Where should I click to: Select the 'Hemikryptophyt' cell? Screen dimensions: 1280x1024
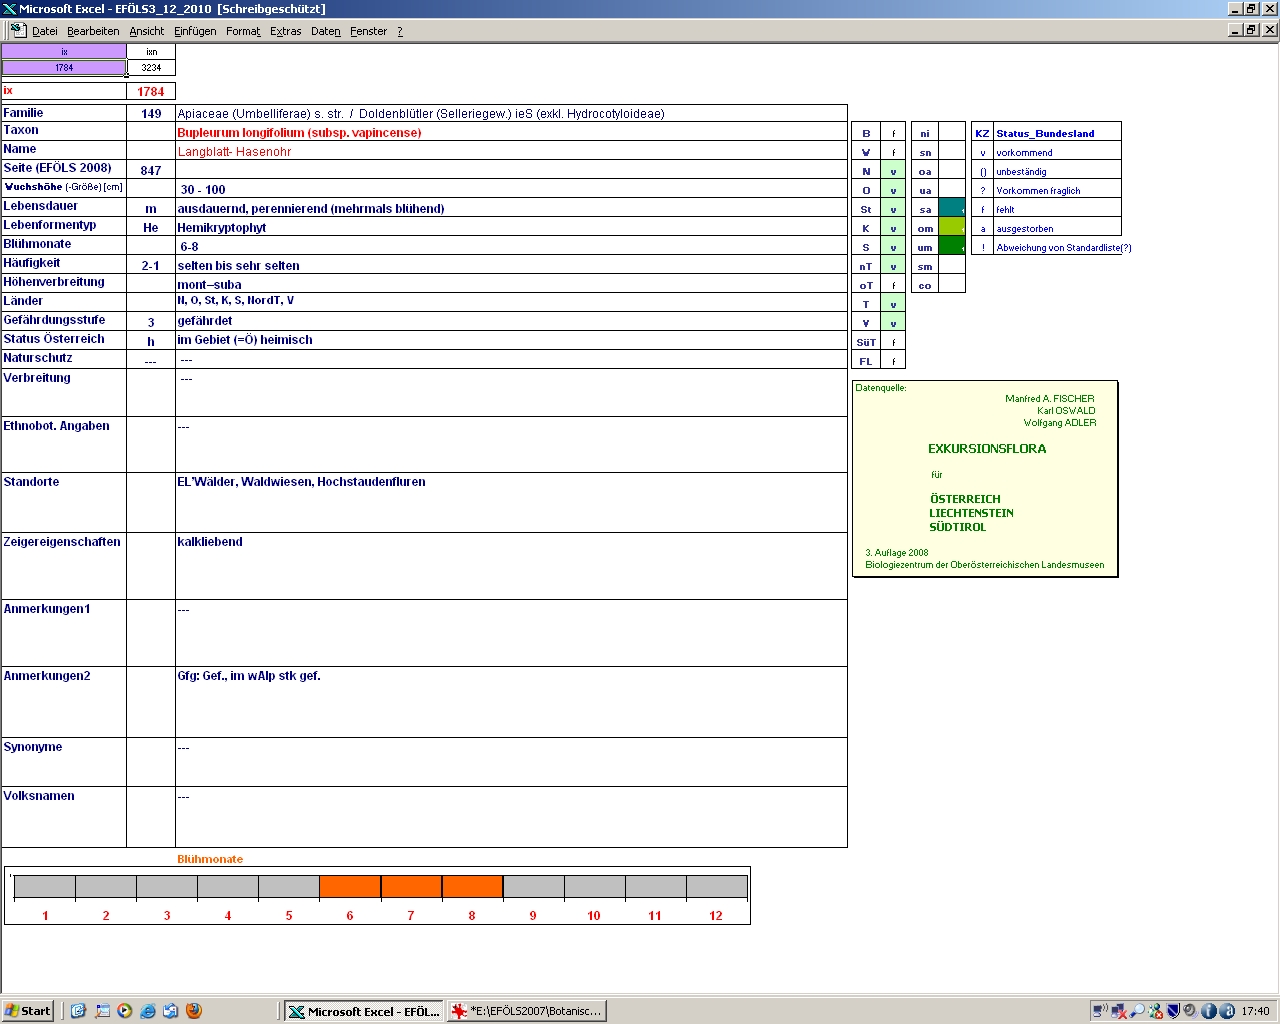(511, 227)
